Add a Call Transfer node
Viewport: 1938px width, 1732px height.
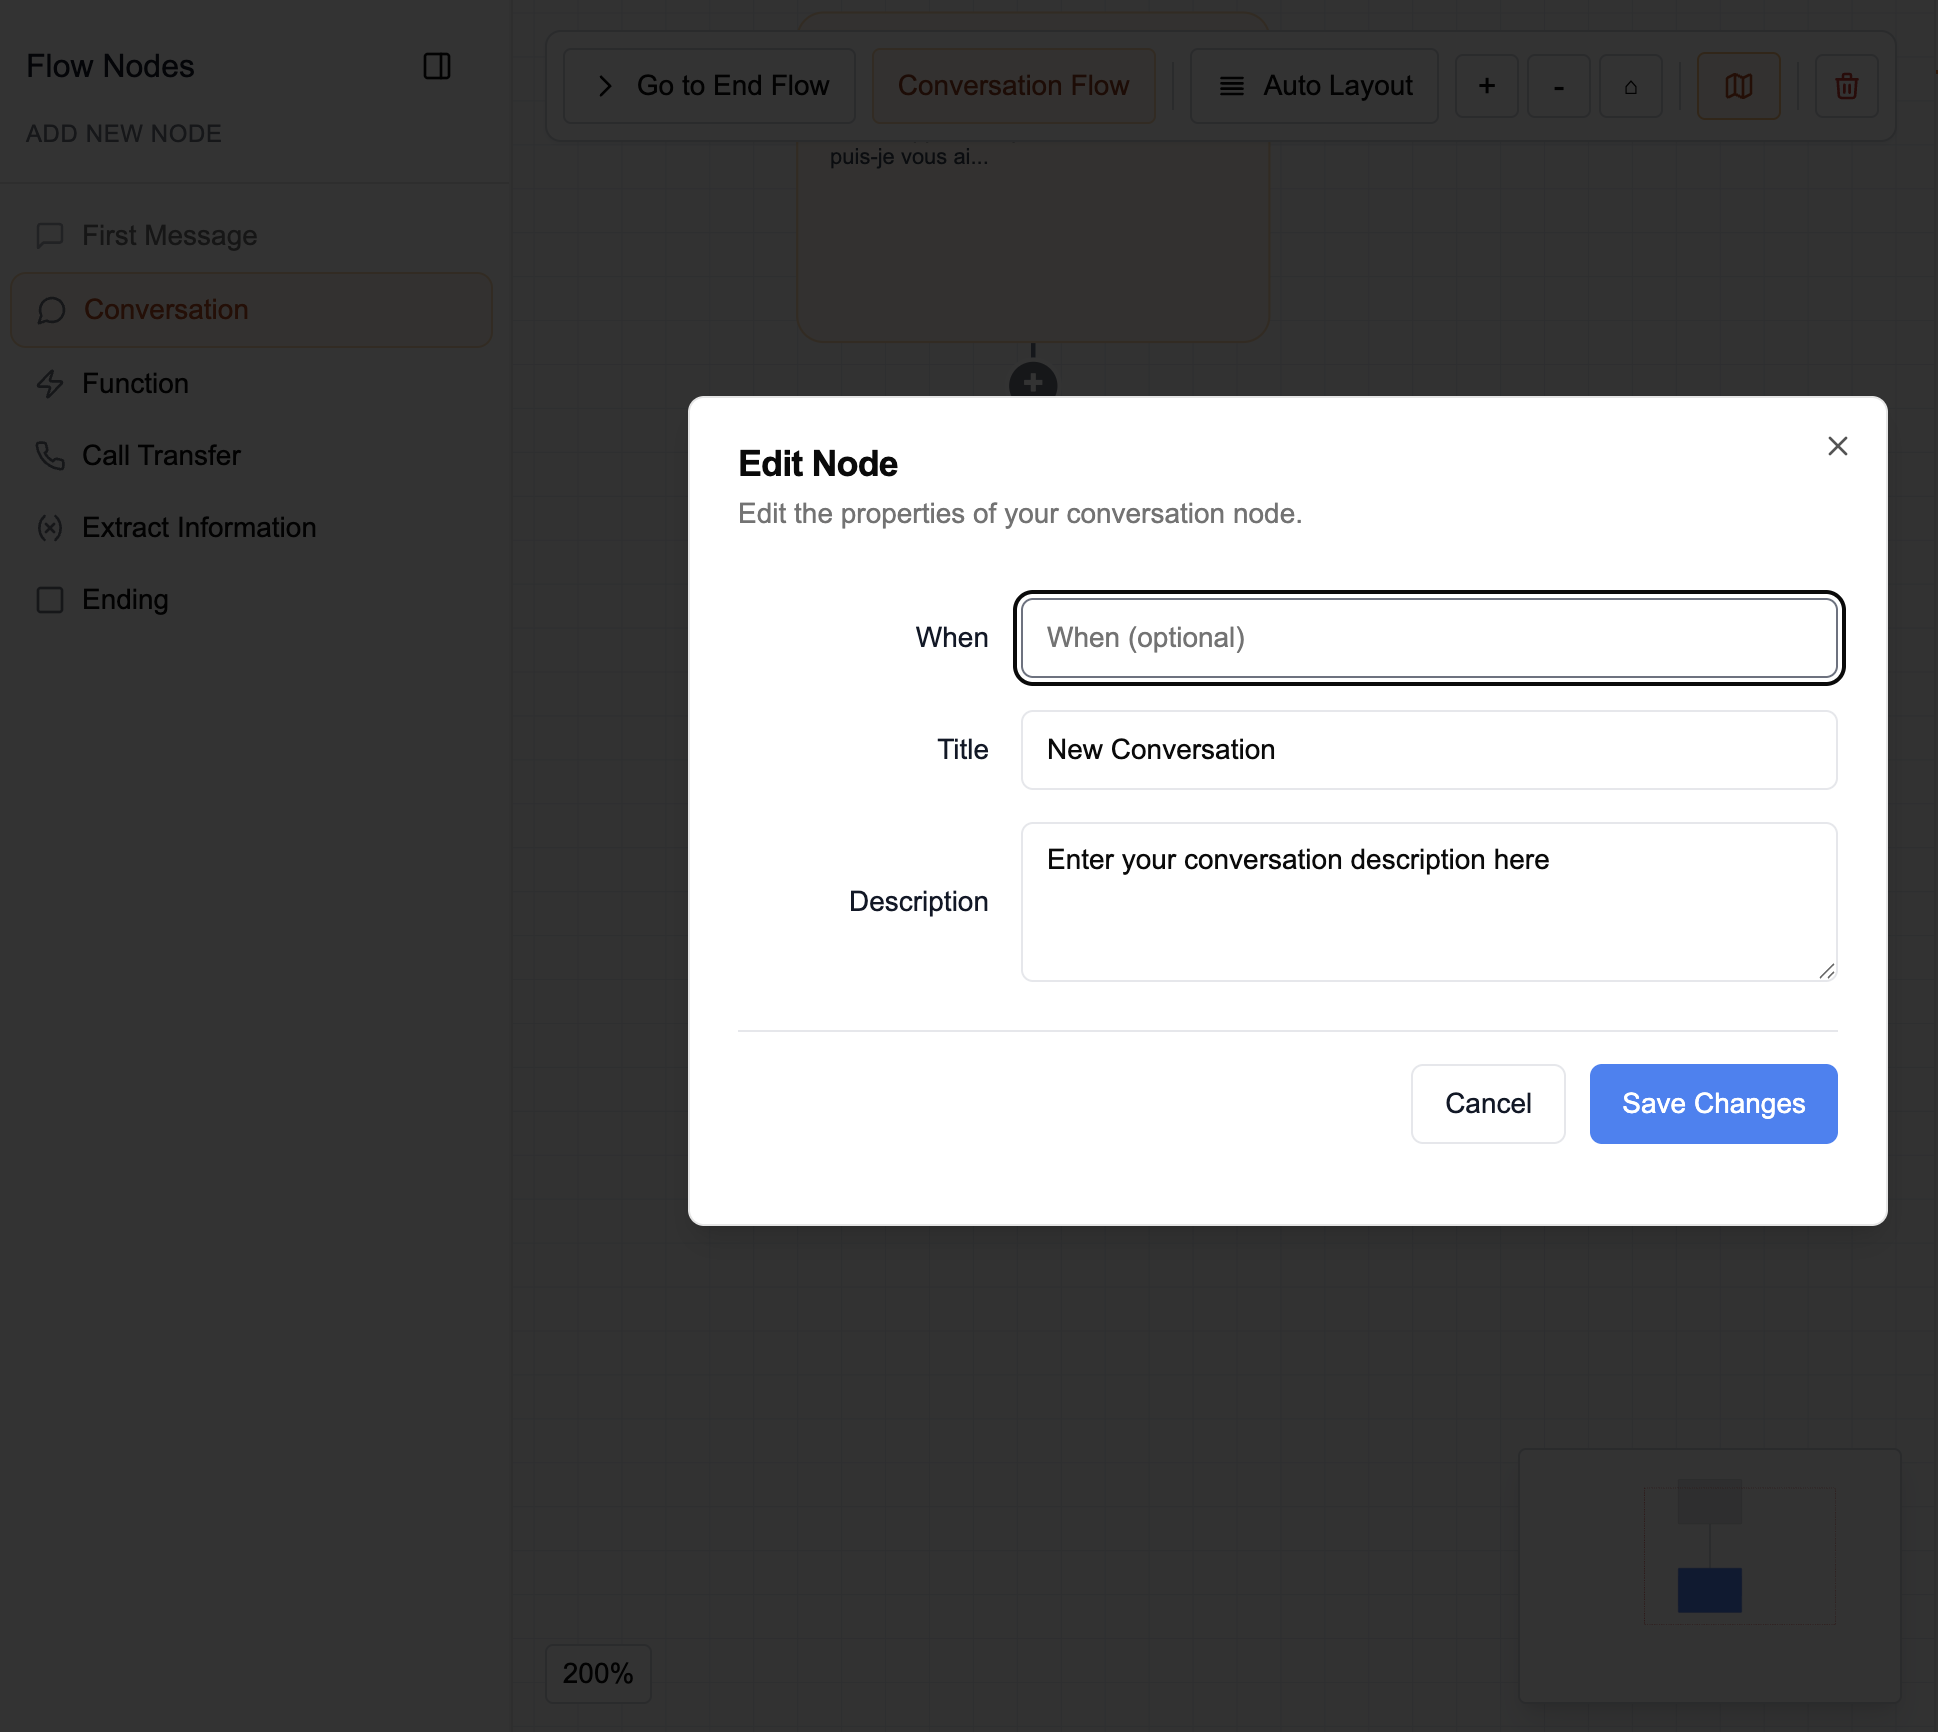(161, 456)
